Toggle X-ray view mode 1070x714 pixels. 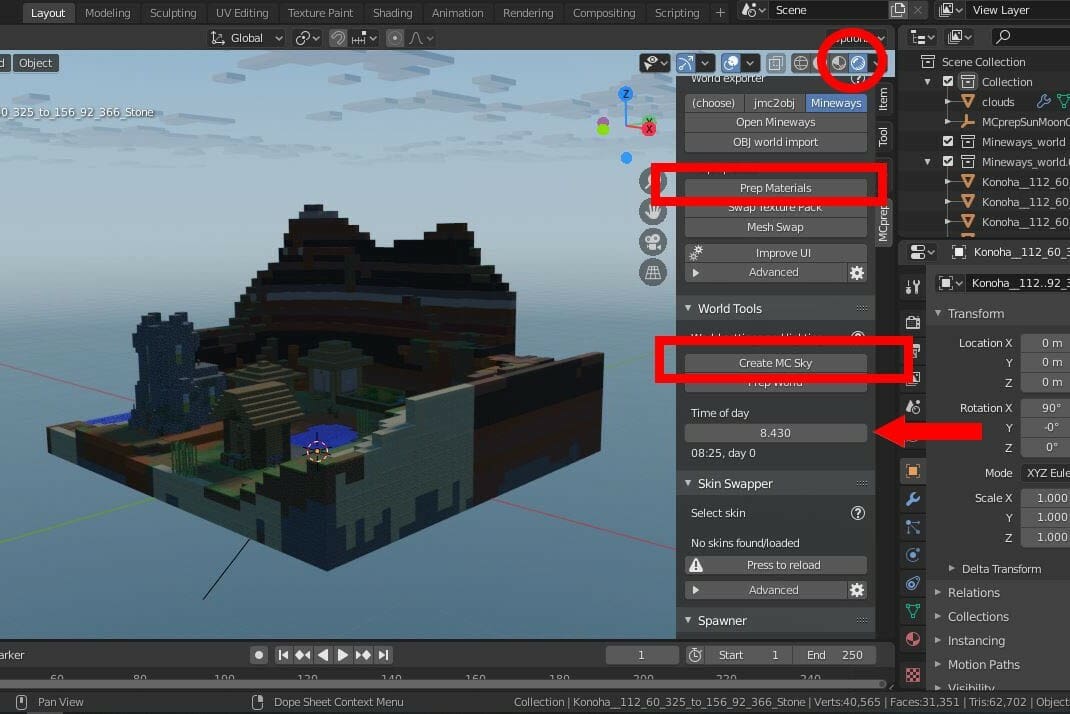775,63
